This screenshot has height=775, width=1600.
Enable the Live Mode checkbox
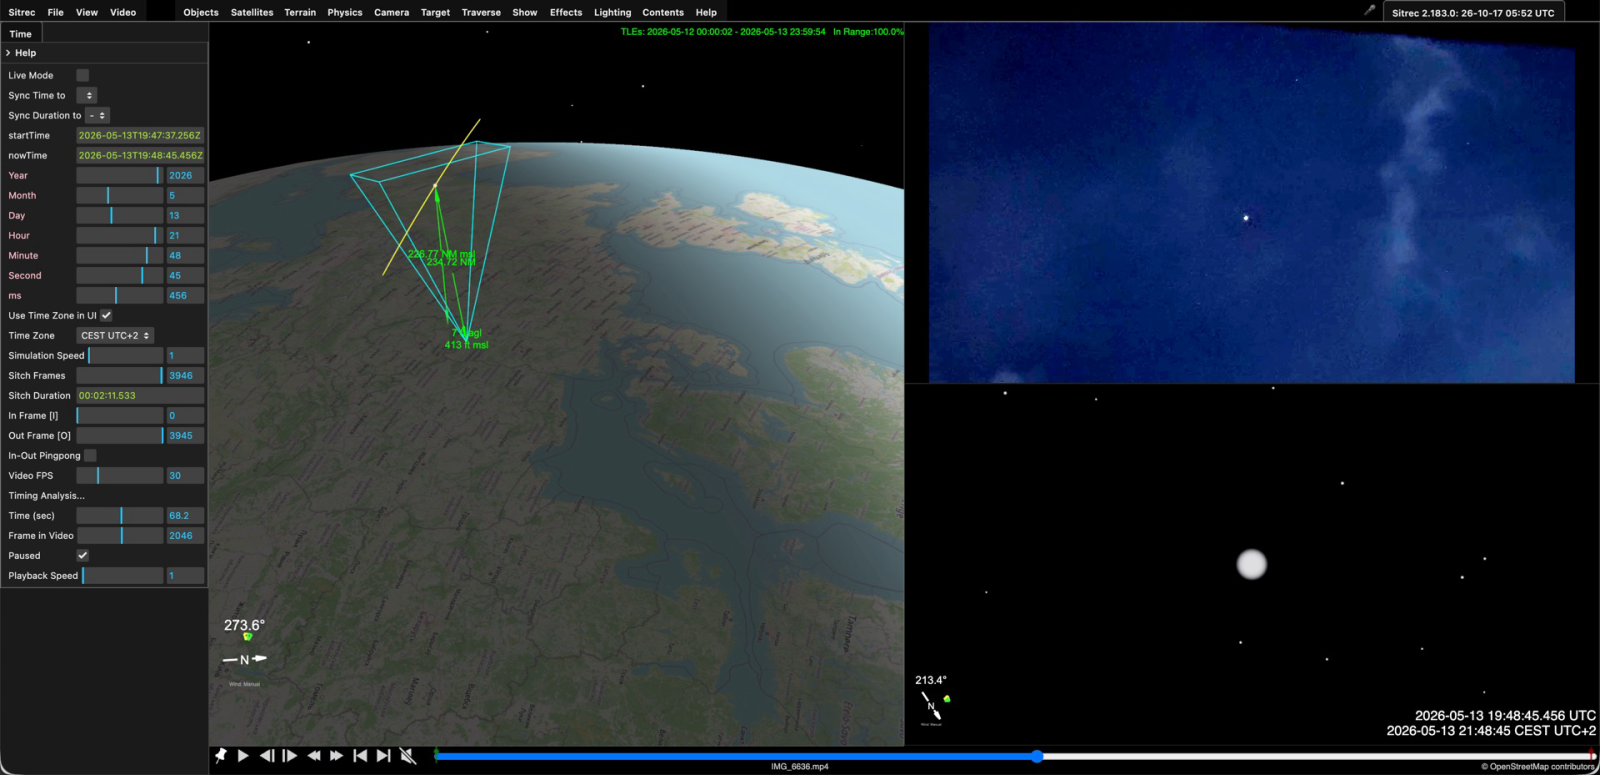point(83,75)
